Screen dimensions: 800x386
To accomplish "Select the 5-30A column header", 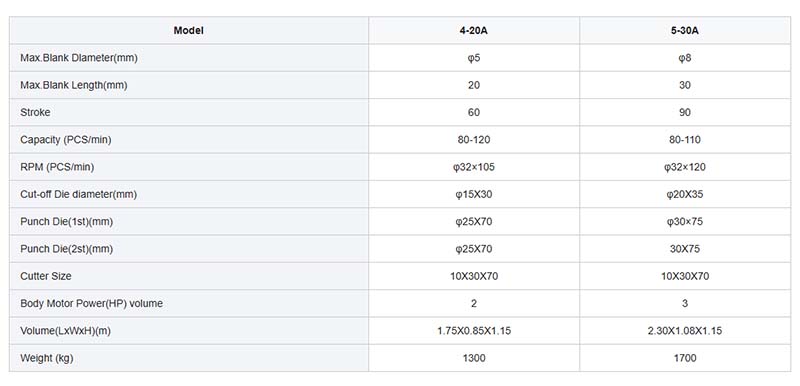I will pos(685,31).
